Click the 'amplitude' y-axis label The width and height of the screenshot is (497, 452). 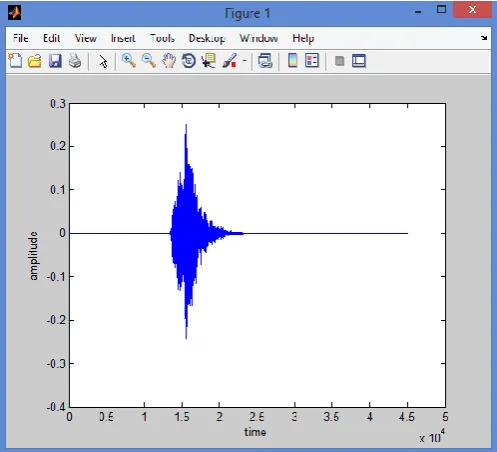click(33, 256)
